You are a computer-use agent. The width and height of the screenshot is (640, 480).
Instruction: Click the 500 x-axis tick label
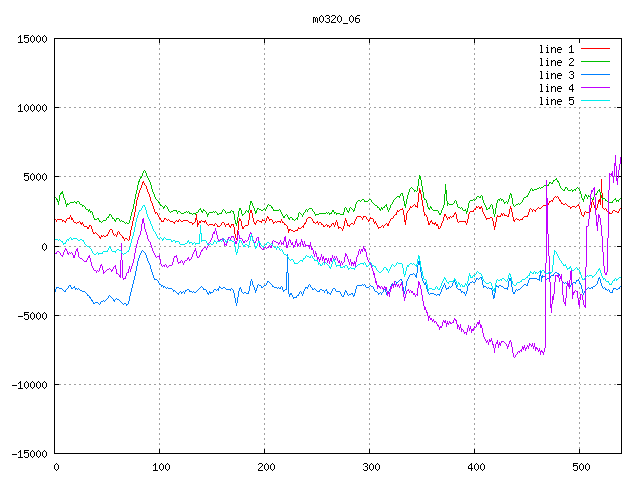pyautogui.click(x=580, y=467)
